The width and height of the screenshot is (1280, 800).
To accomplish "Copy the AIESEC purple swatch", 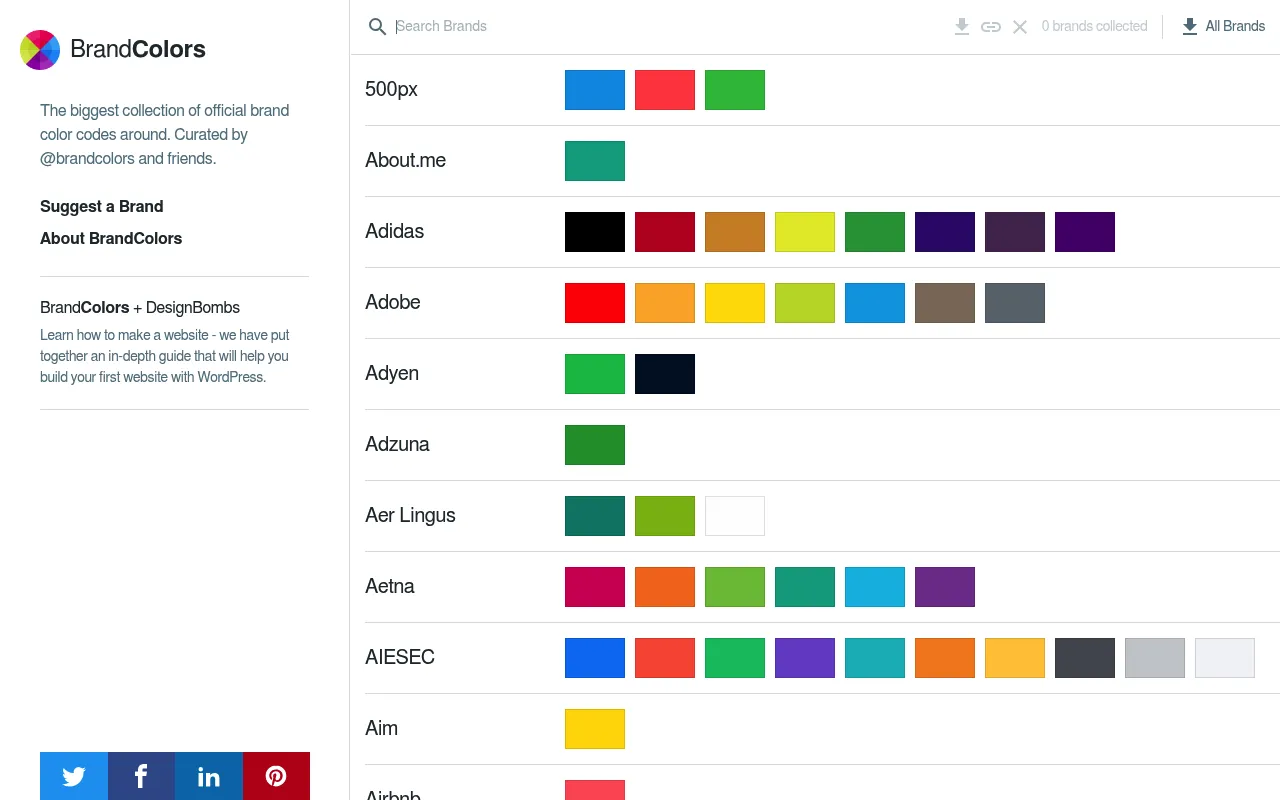I will 805,658.
